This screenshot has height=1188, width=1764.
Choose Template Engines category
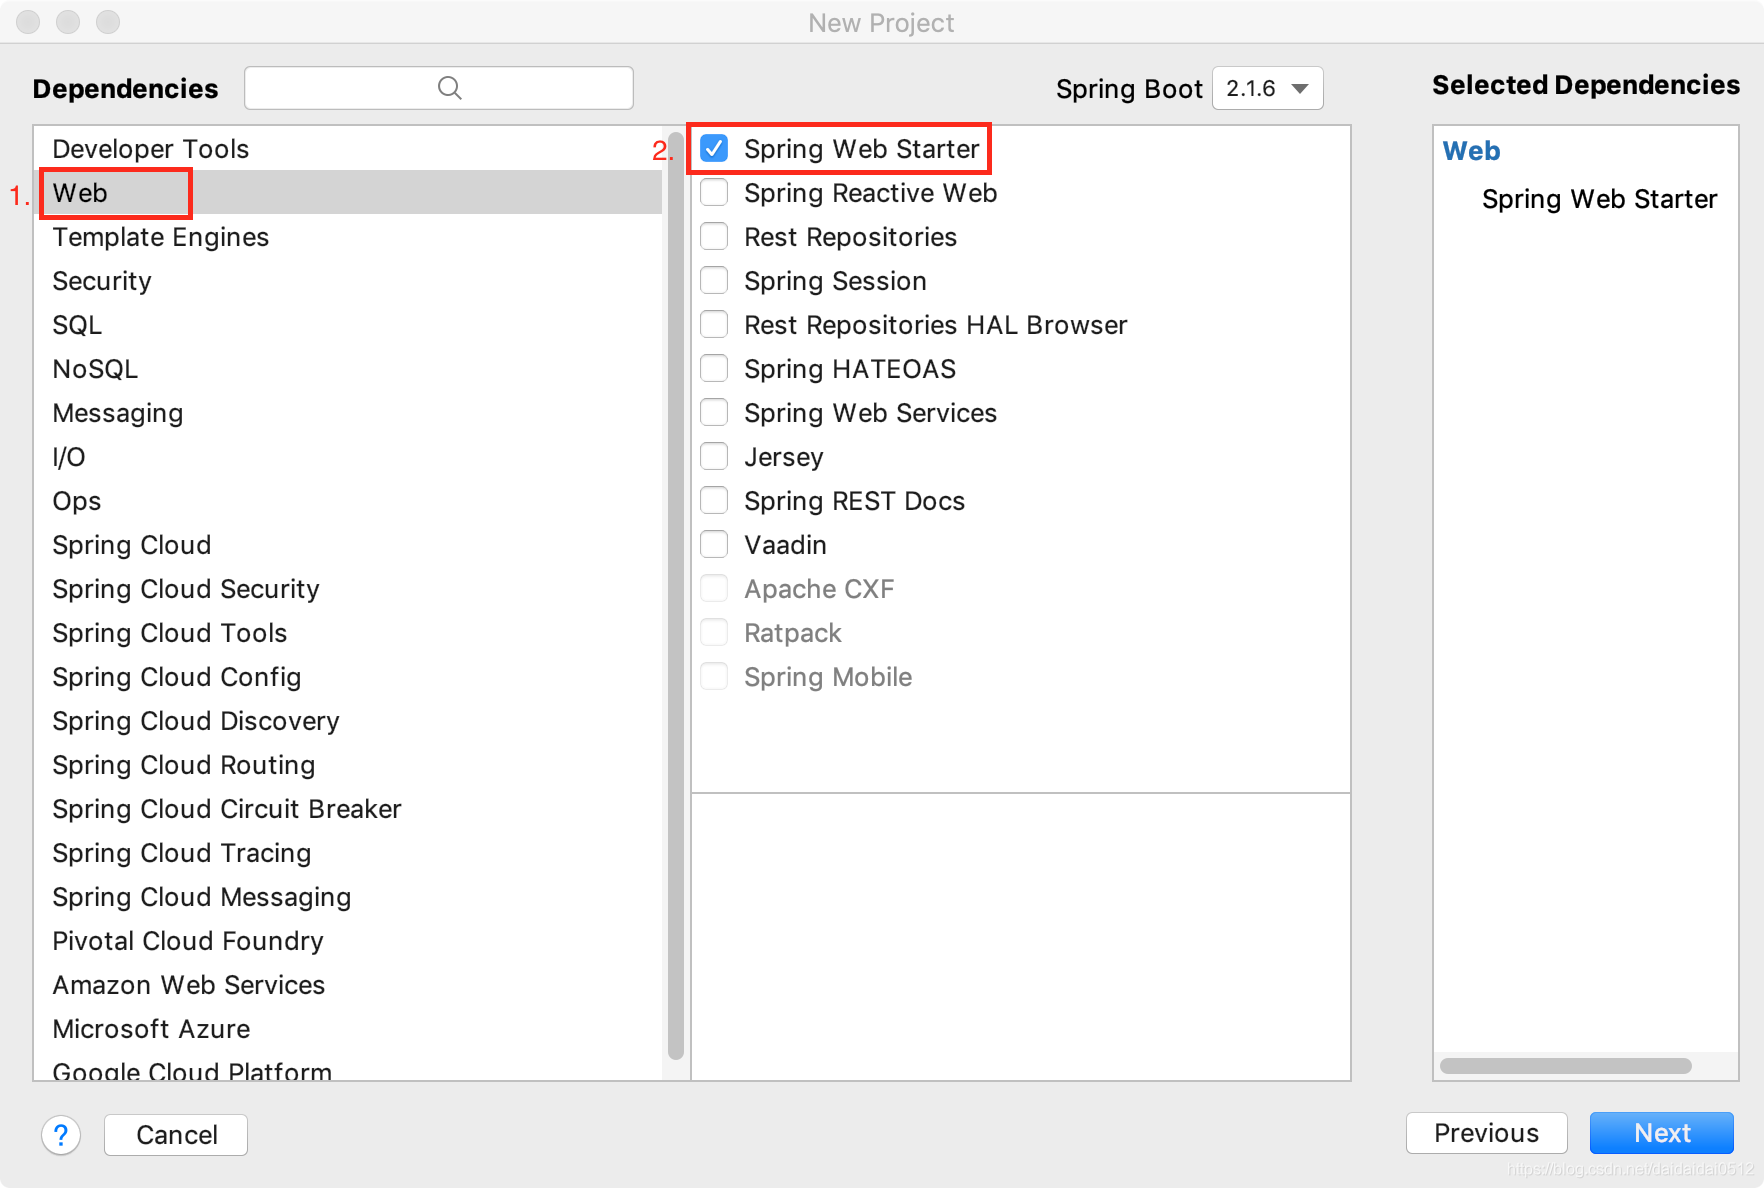point(348,237)
